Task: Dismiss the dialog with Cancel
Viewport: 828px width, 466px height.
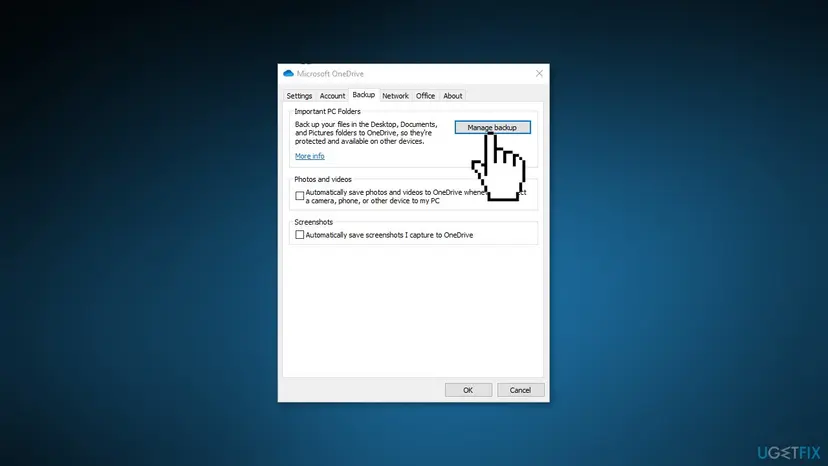Action: pyautogui.click(x=520, y=390)
